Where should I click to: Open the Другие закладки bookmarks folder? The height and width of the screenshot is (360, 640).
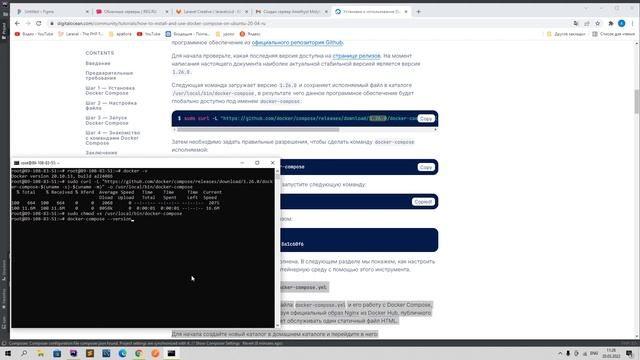(x=567, y=34)
